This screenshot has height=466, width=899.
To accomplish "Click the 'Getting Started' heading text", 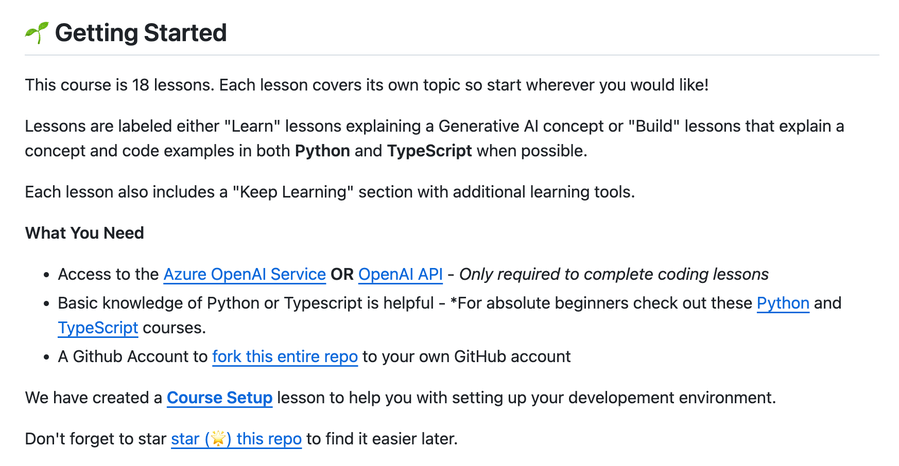I will (140, 33).
